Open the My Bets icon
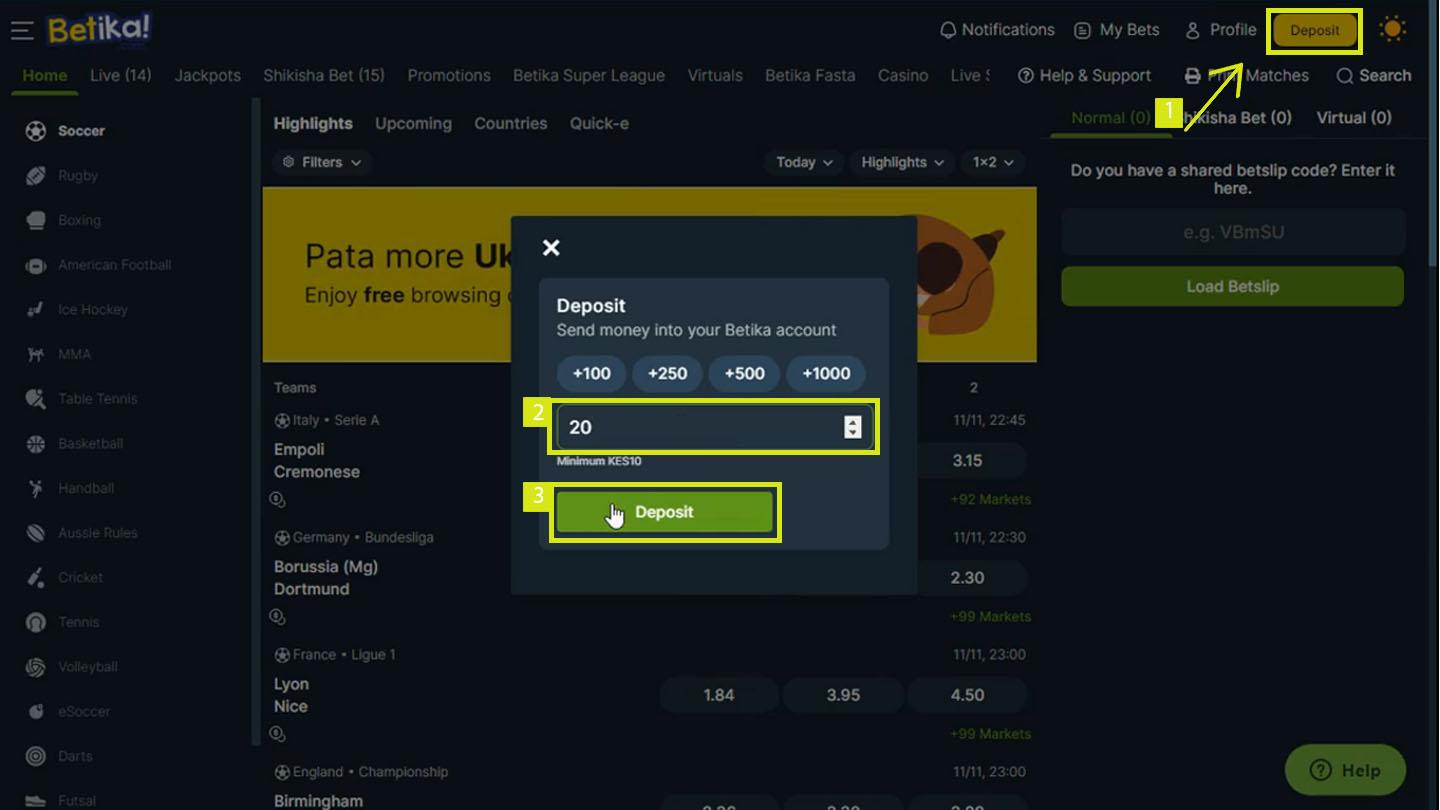This screenshot has height=810, width=1440. click(x=1082, y=31)
